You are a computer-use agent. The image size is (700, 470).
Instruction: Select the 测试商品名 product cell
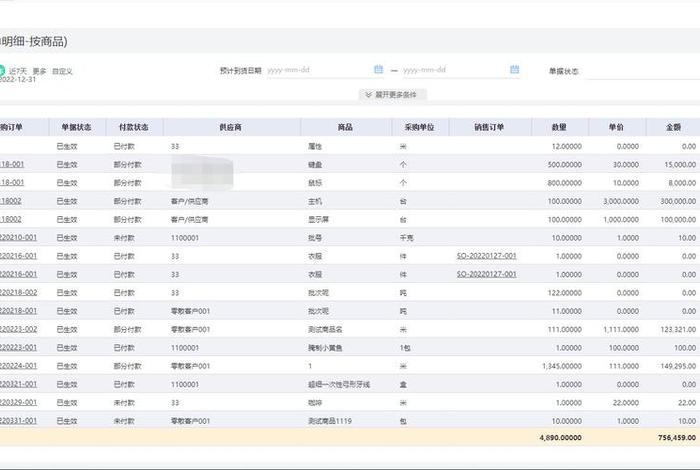pos(325,329)
